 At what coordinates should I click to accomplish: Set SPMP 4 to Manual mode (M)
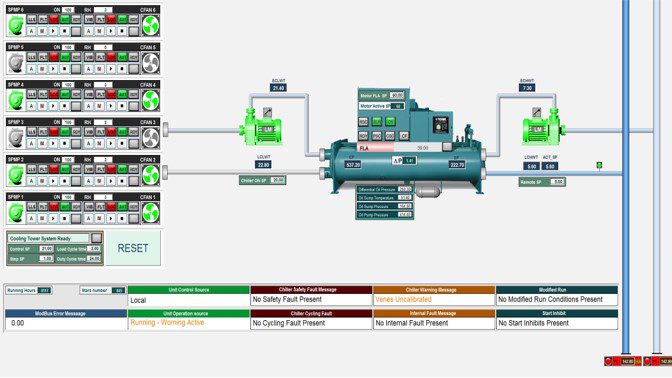(x=42, y=106)
